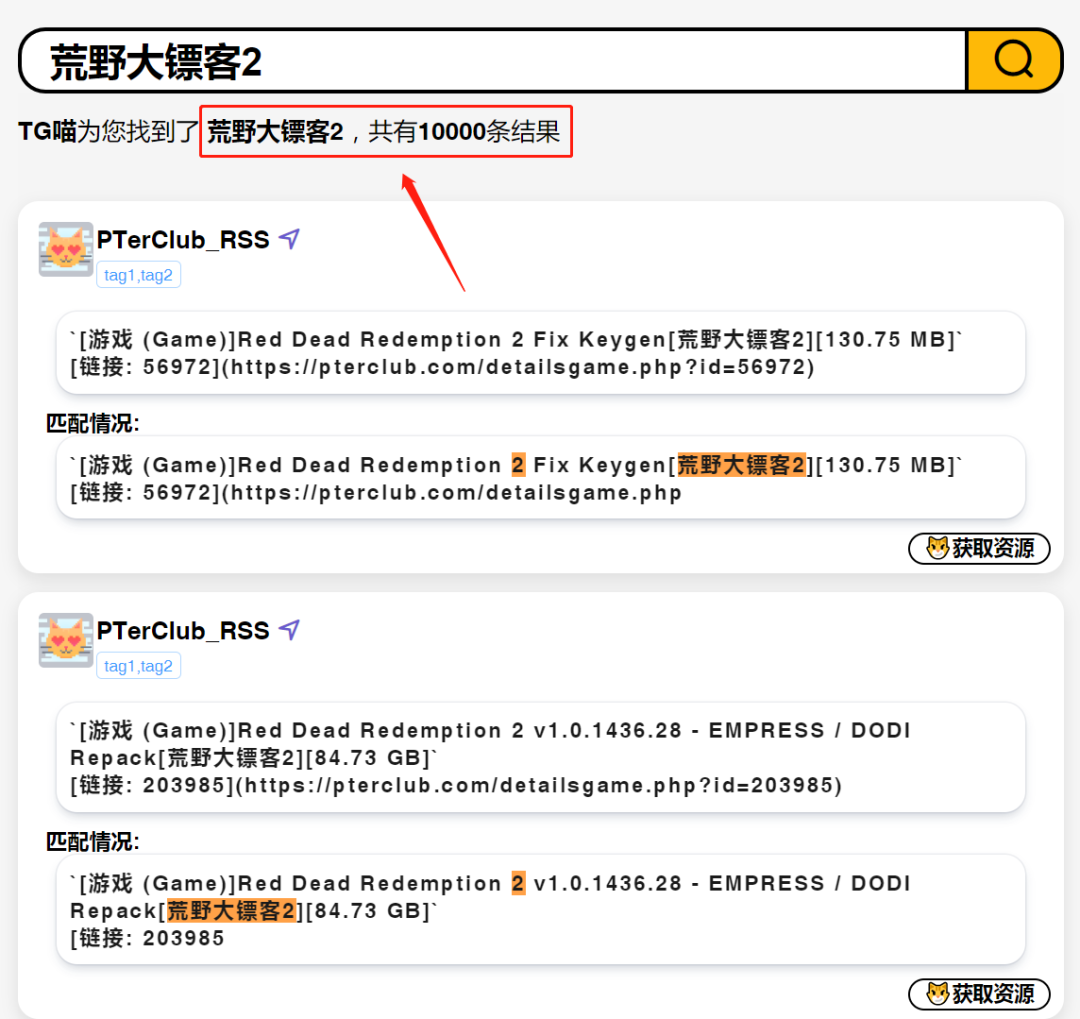Click 匹配情况 label above EMPRESS Repack match
Screen dimensions: 1080x1019
(x=92, y=841)
